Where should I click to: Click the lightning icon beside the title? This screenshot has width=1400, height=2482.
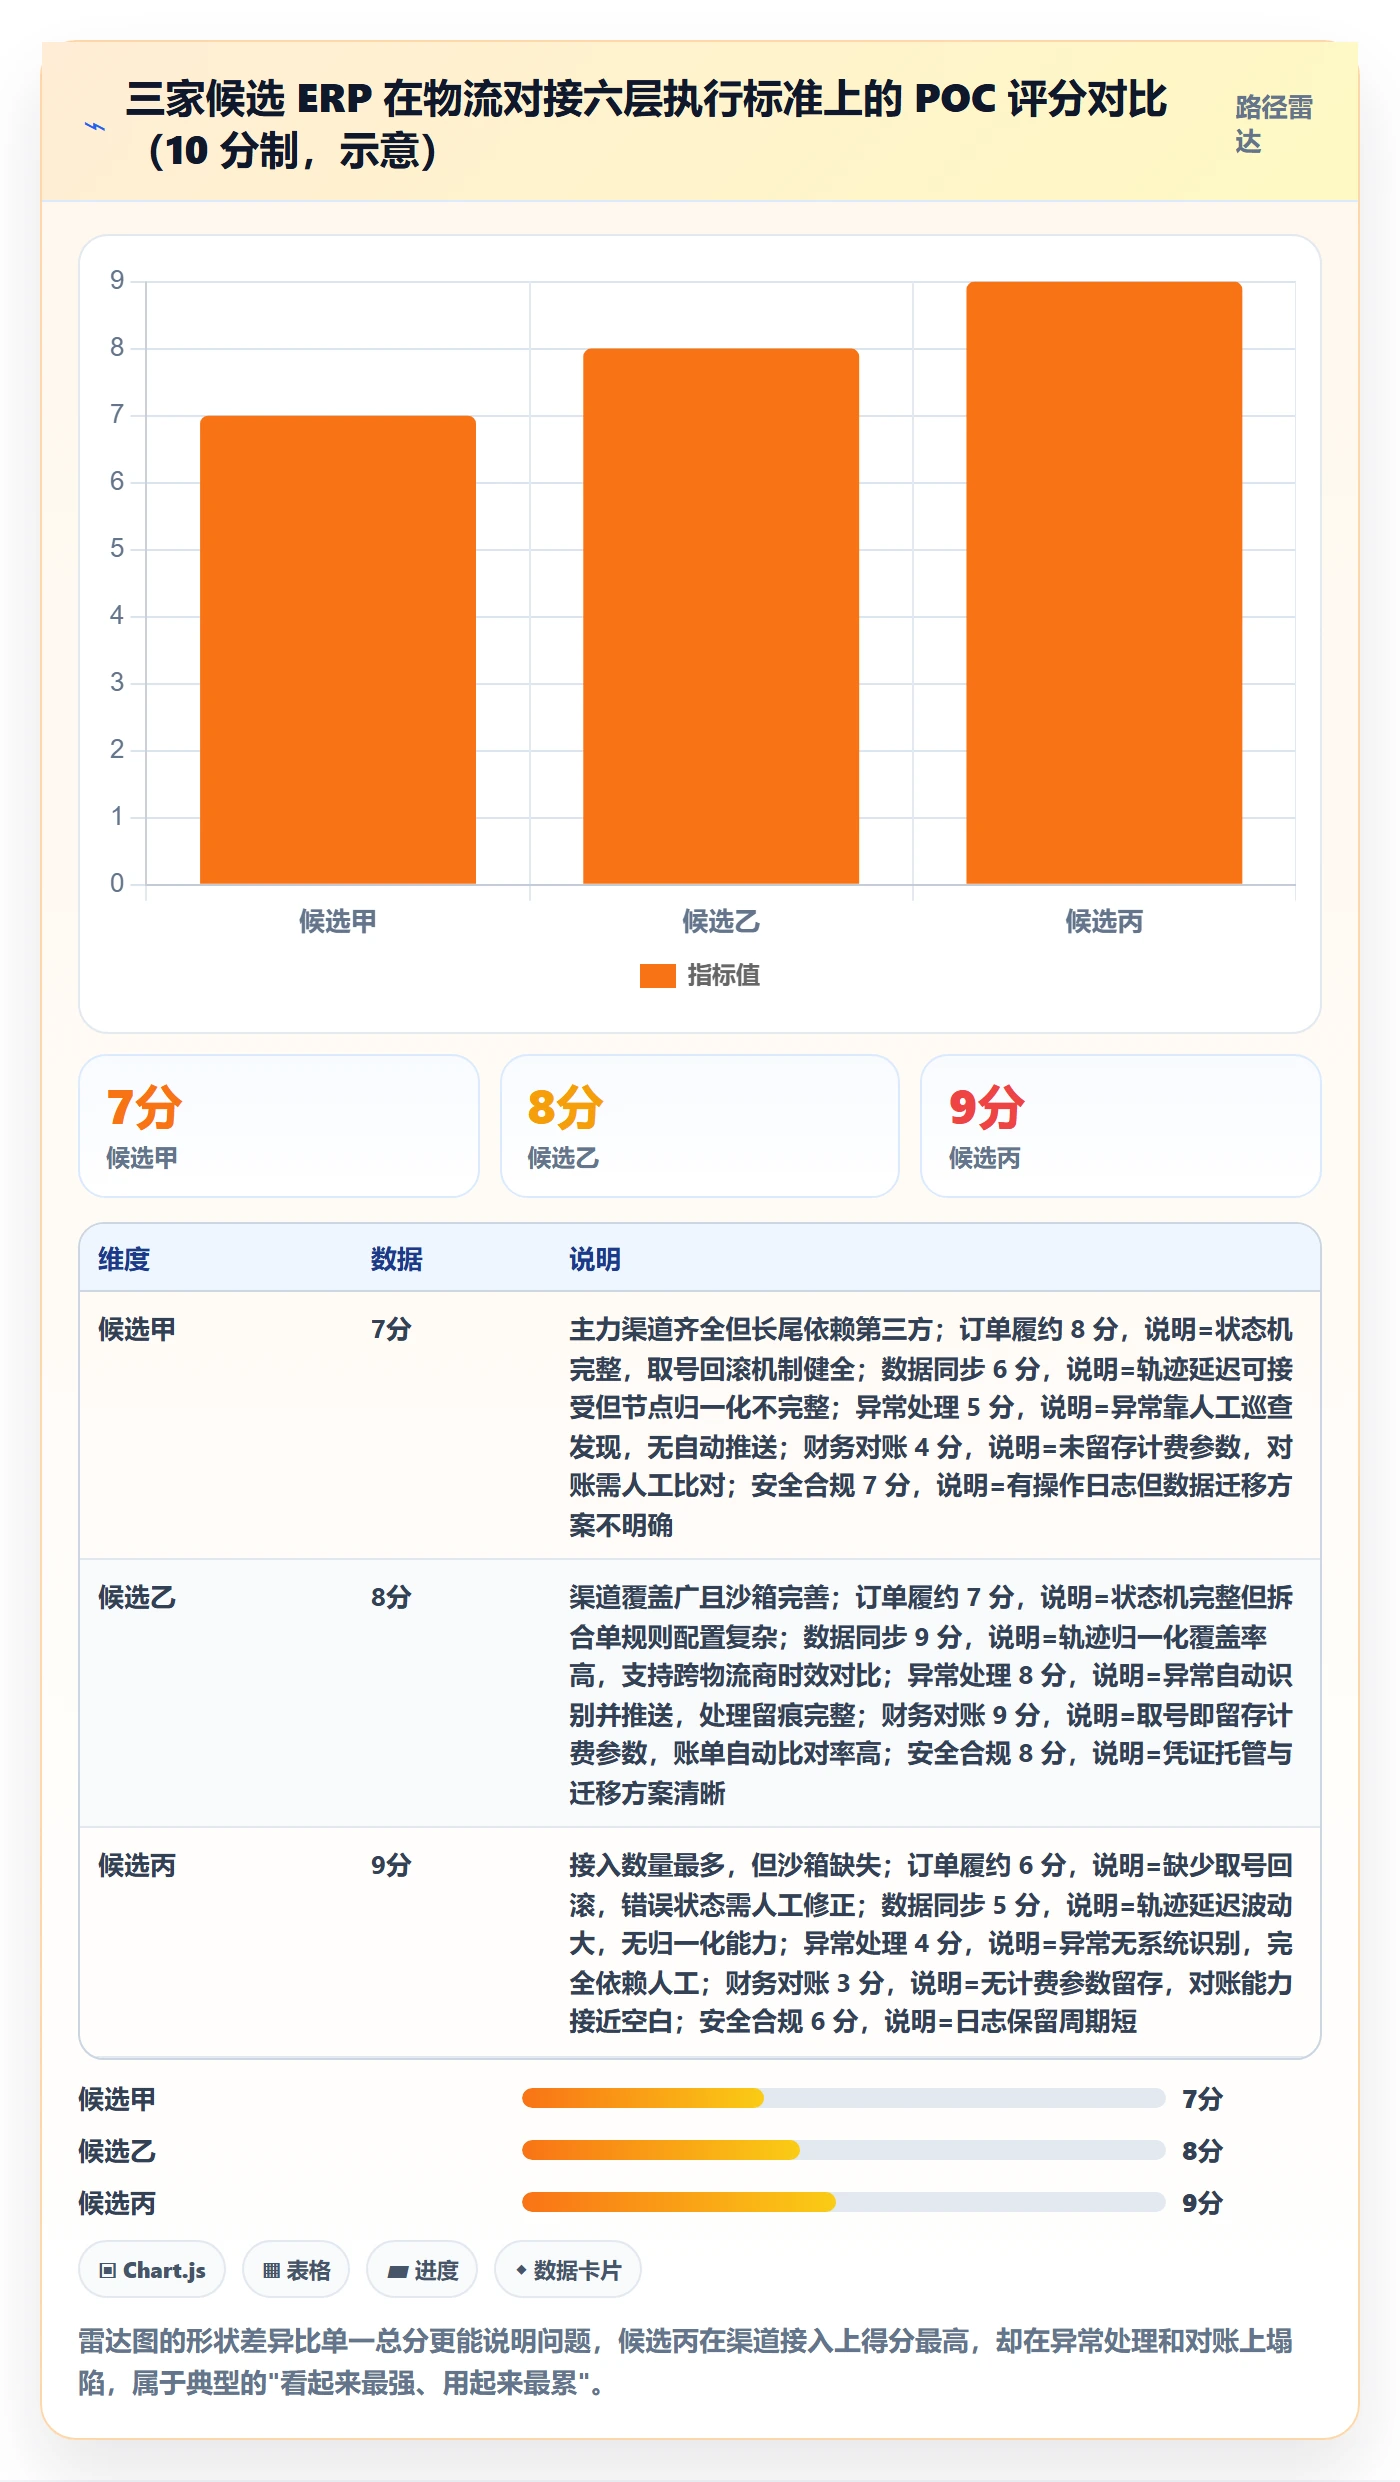click(x=95, y=127)
